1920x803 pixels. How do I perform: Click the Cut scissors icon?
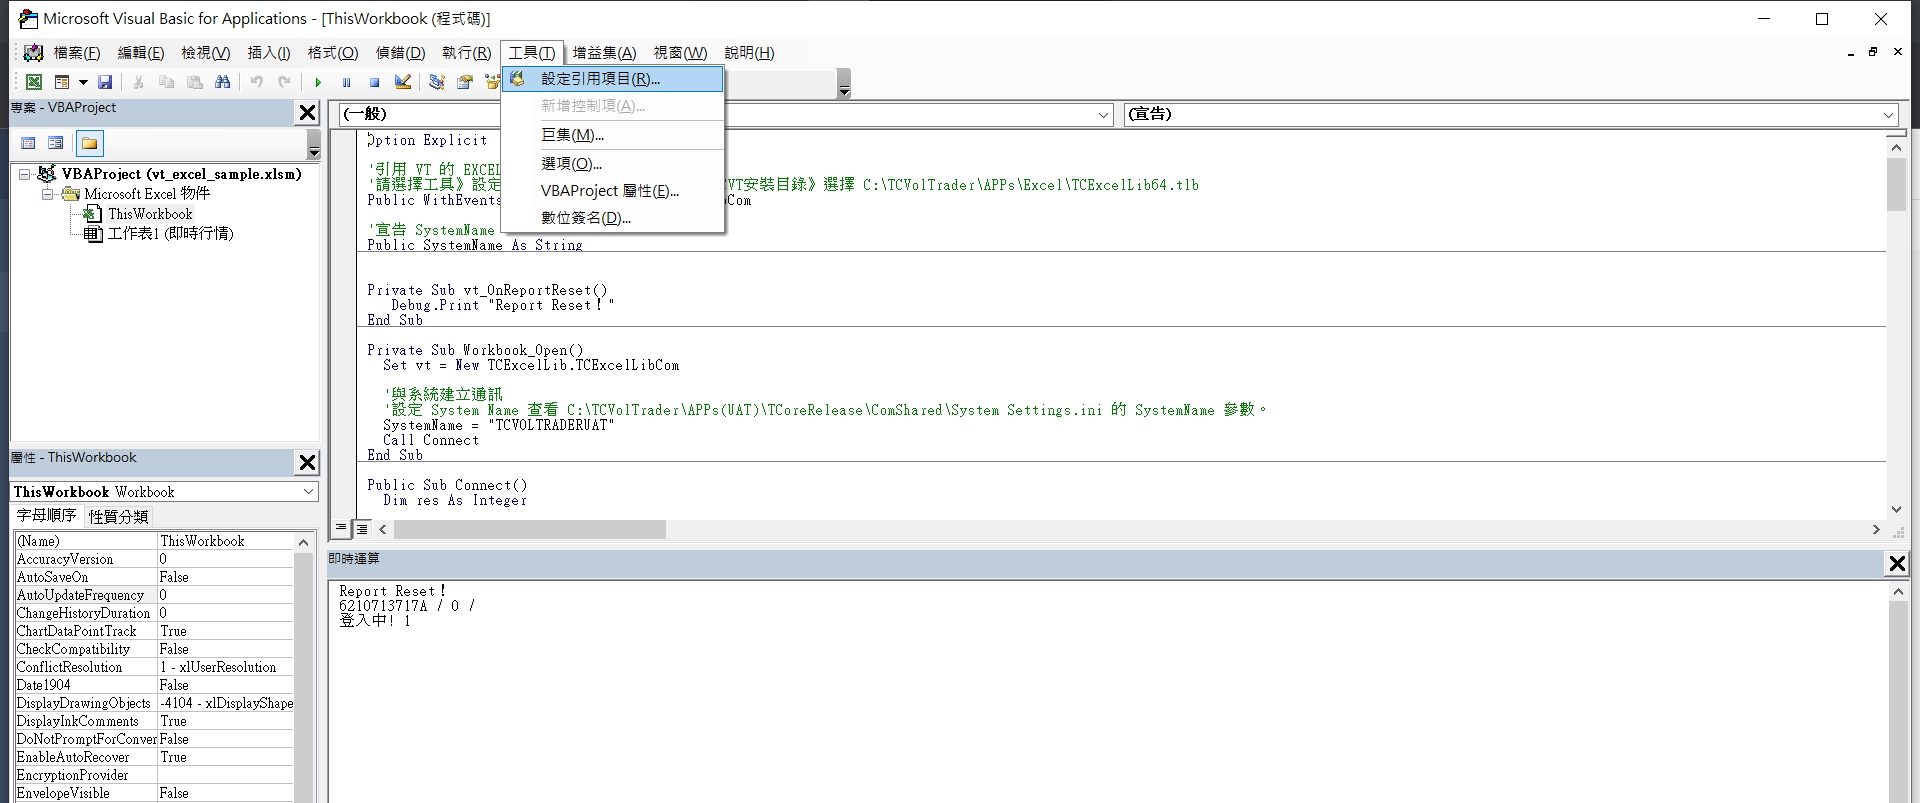click(138, 82)
